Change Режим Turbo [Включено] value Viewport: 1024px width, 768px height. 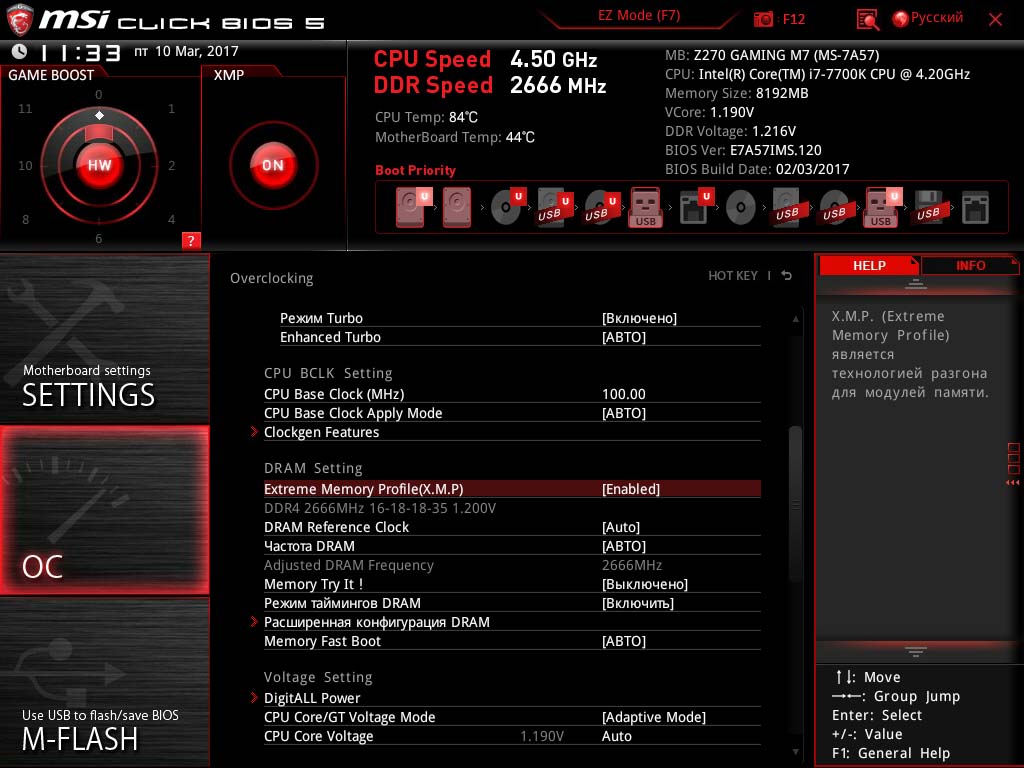pyautogui.click(x=639, y=318)
